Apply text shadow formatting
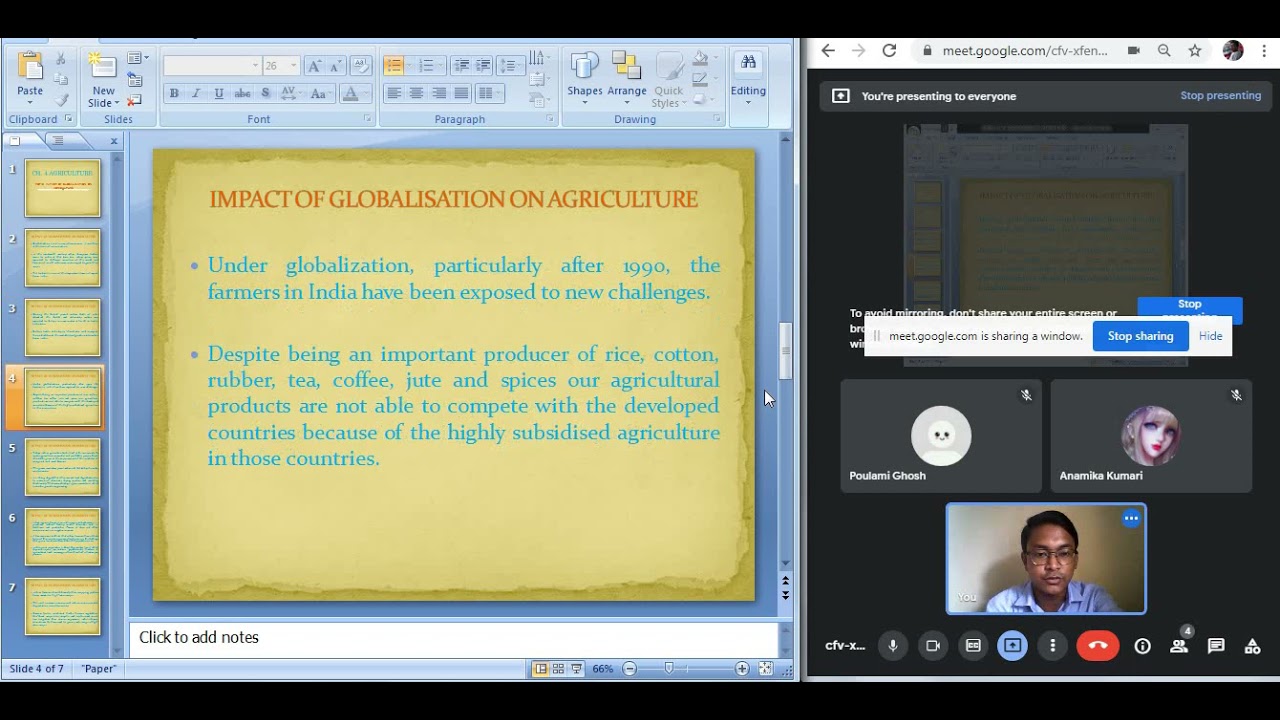The image size is (1280, 720). coord(265,93)
